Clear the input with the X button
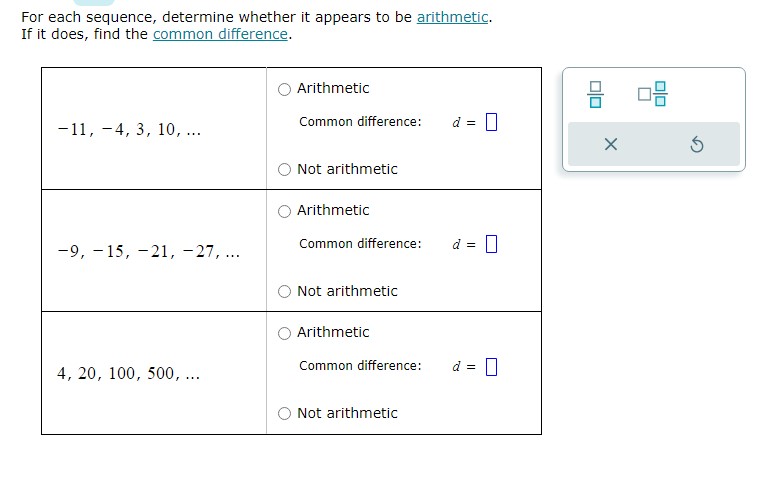 pyautogui.click(x=611, y=144)
